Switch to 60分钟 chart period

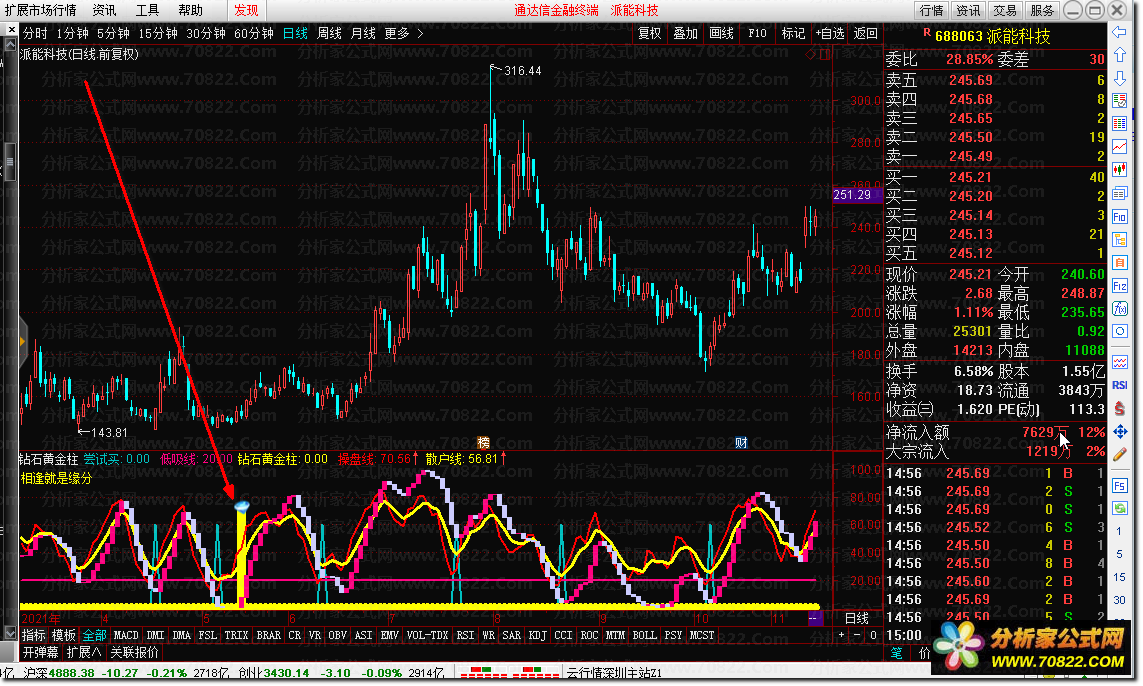[x=254, y=34]
